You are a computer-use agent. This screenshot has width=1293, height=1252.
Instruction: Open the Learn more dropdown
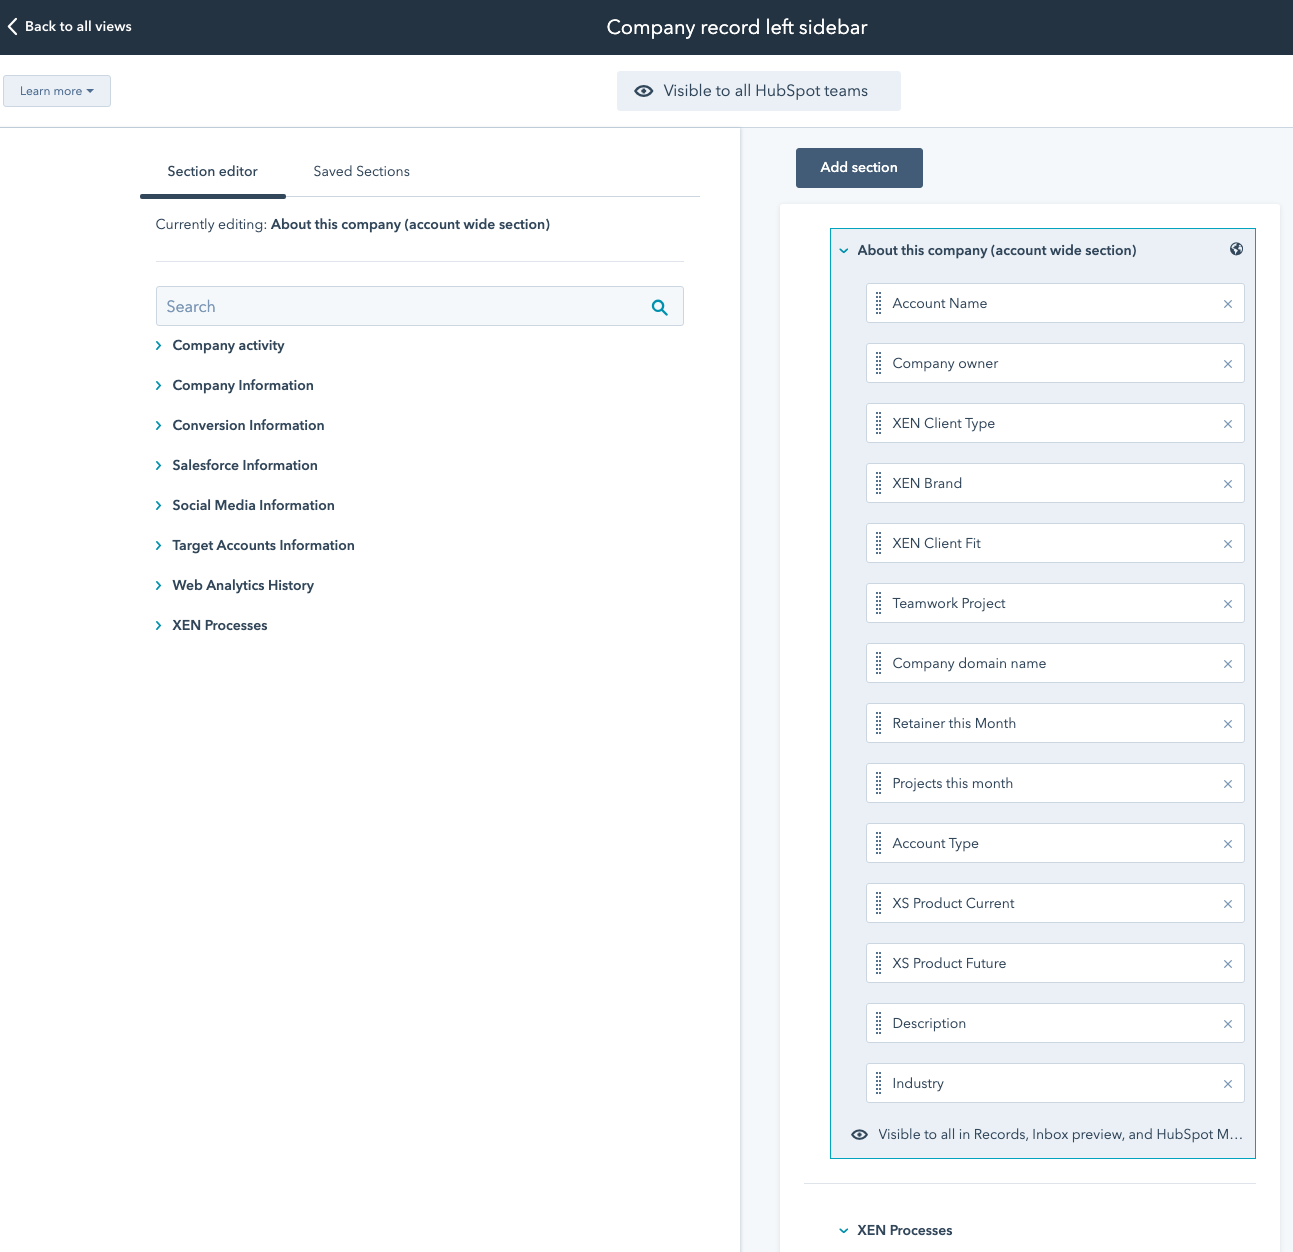pyautogui.click(x=57, y=91)
